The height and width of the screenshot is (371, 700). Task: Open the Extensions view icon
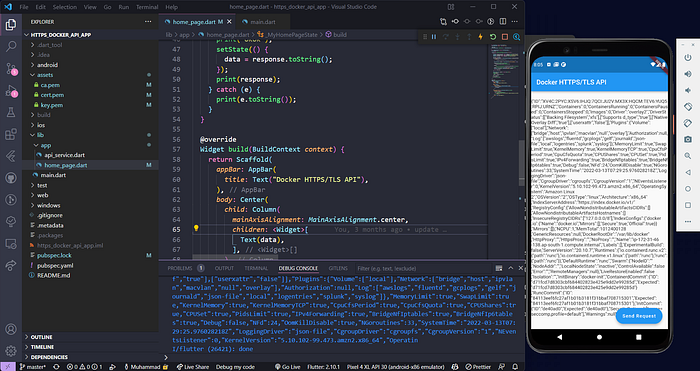pyautogui.click(x=11, y=134)
